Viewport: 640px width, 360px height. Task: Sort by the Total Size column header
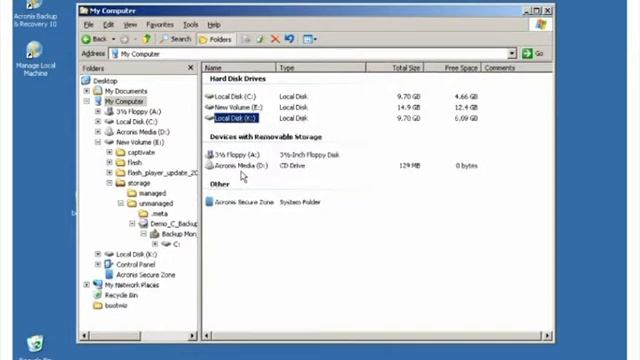coord(395,68)
